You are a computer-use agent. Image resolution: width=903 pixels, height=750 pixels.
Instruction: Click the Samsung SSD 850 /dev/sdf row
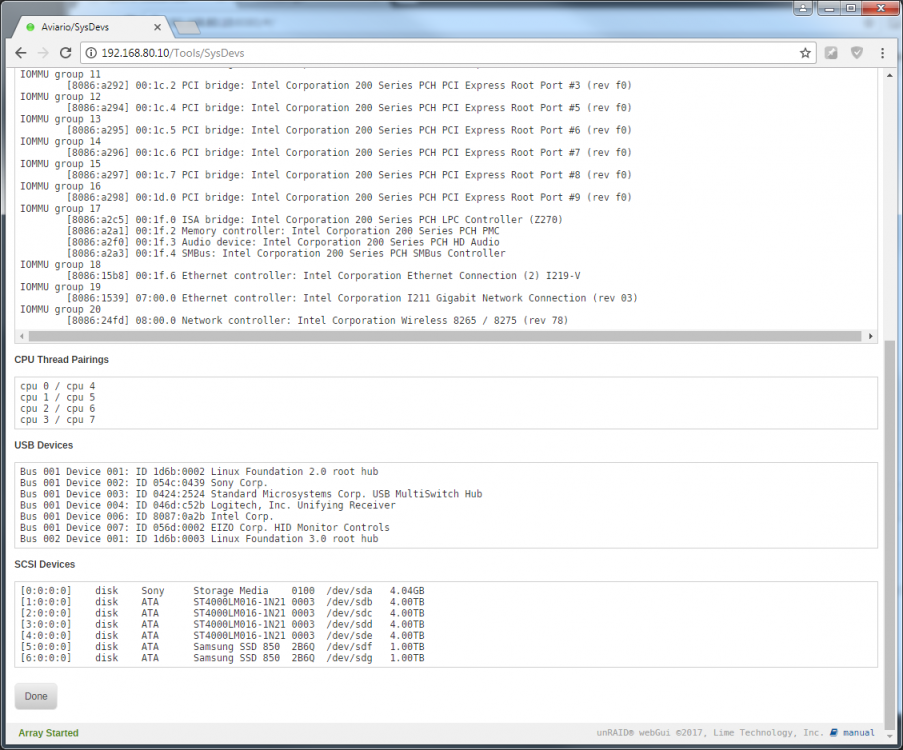(x=222, y=647)
